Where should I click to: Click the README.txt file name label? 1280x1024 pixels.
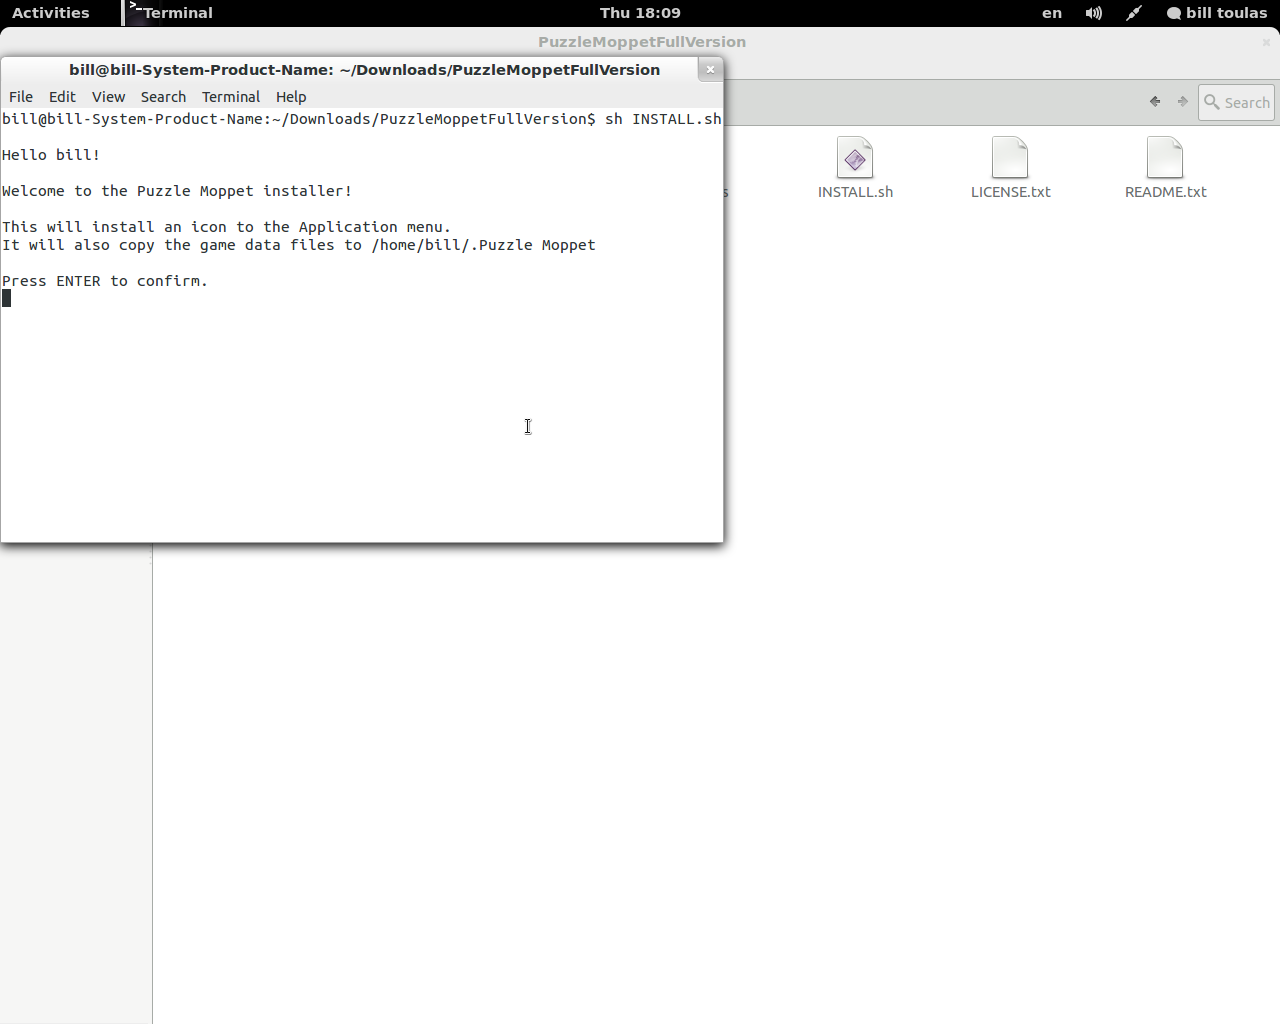point(1166,192)
